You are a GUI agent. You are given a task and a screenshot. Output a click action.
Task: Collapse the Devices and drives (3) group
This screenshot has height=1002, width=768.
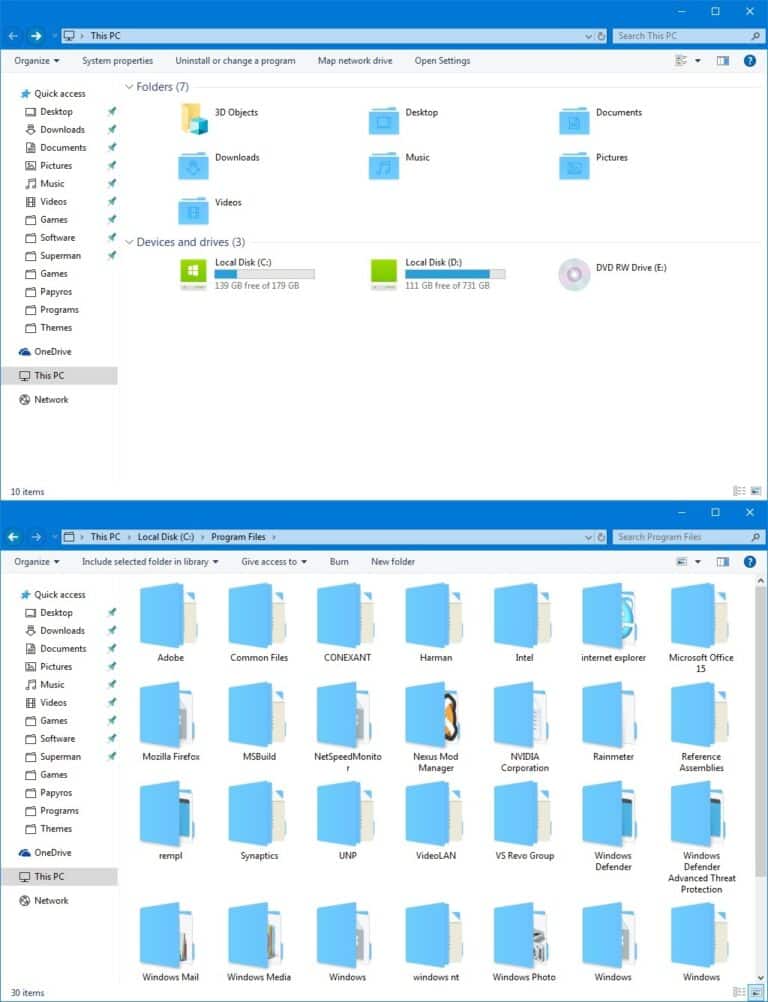tap(129, 242)
